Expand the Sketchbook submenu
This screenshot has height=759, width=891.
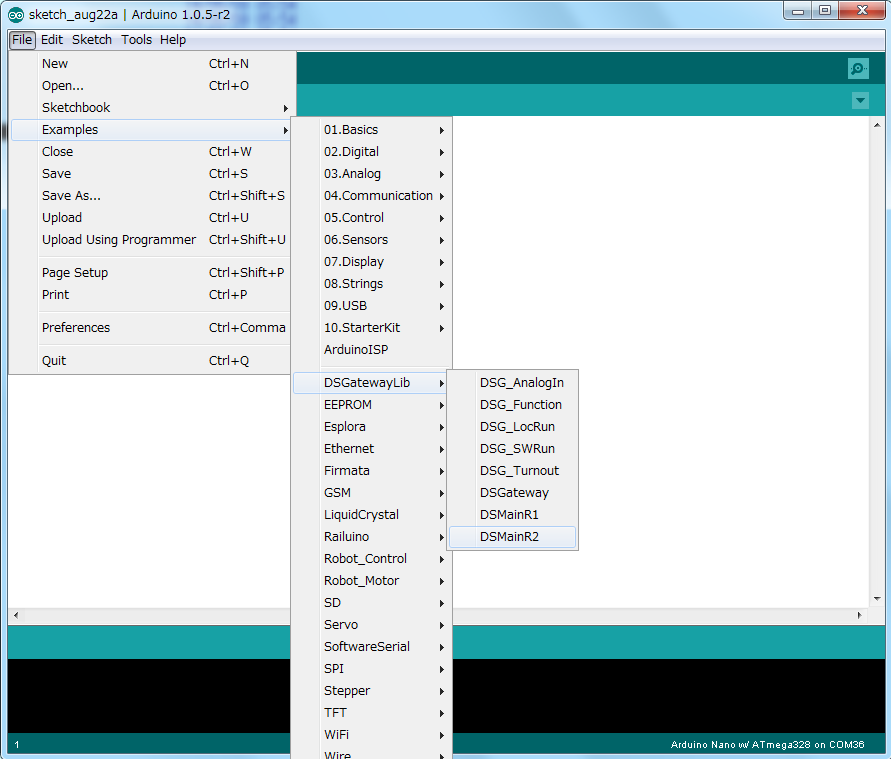tap(152, 108)
